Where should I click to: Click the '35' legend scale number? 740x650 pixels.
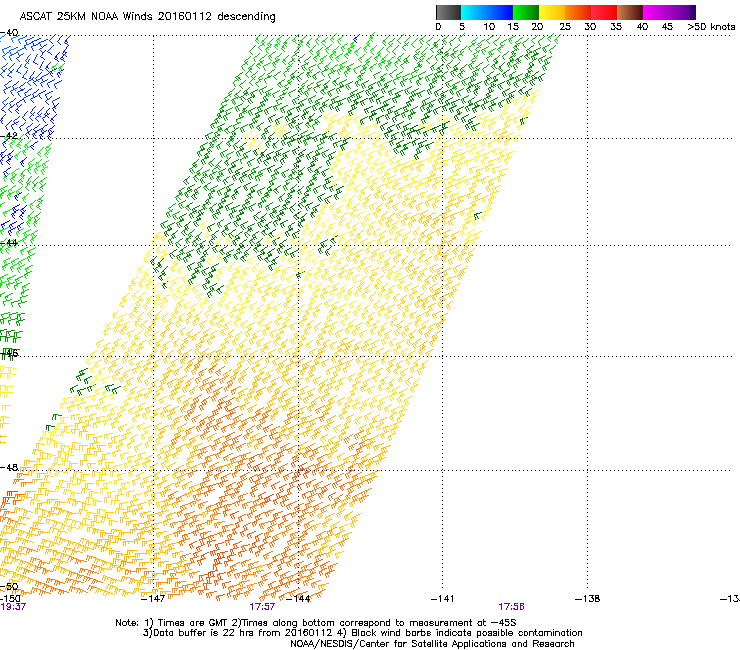coord(616,27)
